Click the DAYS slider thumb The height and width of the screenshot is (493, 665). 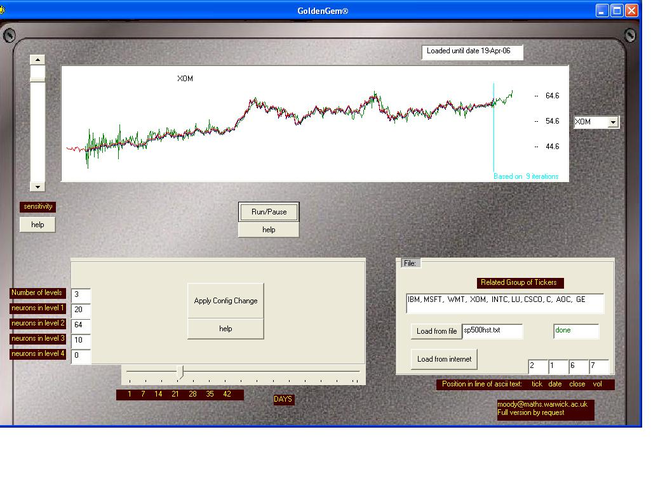pyautogui.click(x=182, y=372)
